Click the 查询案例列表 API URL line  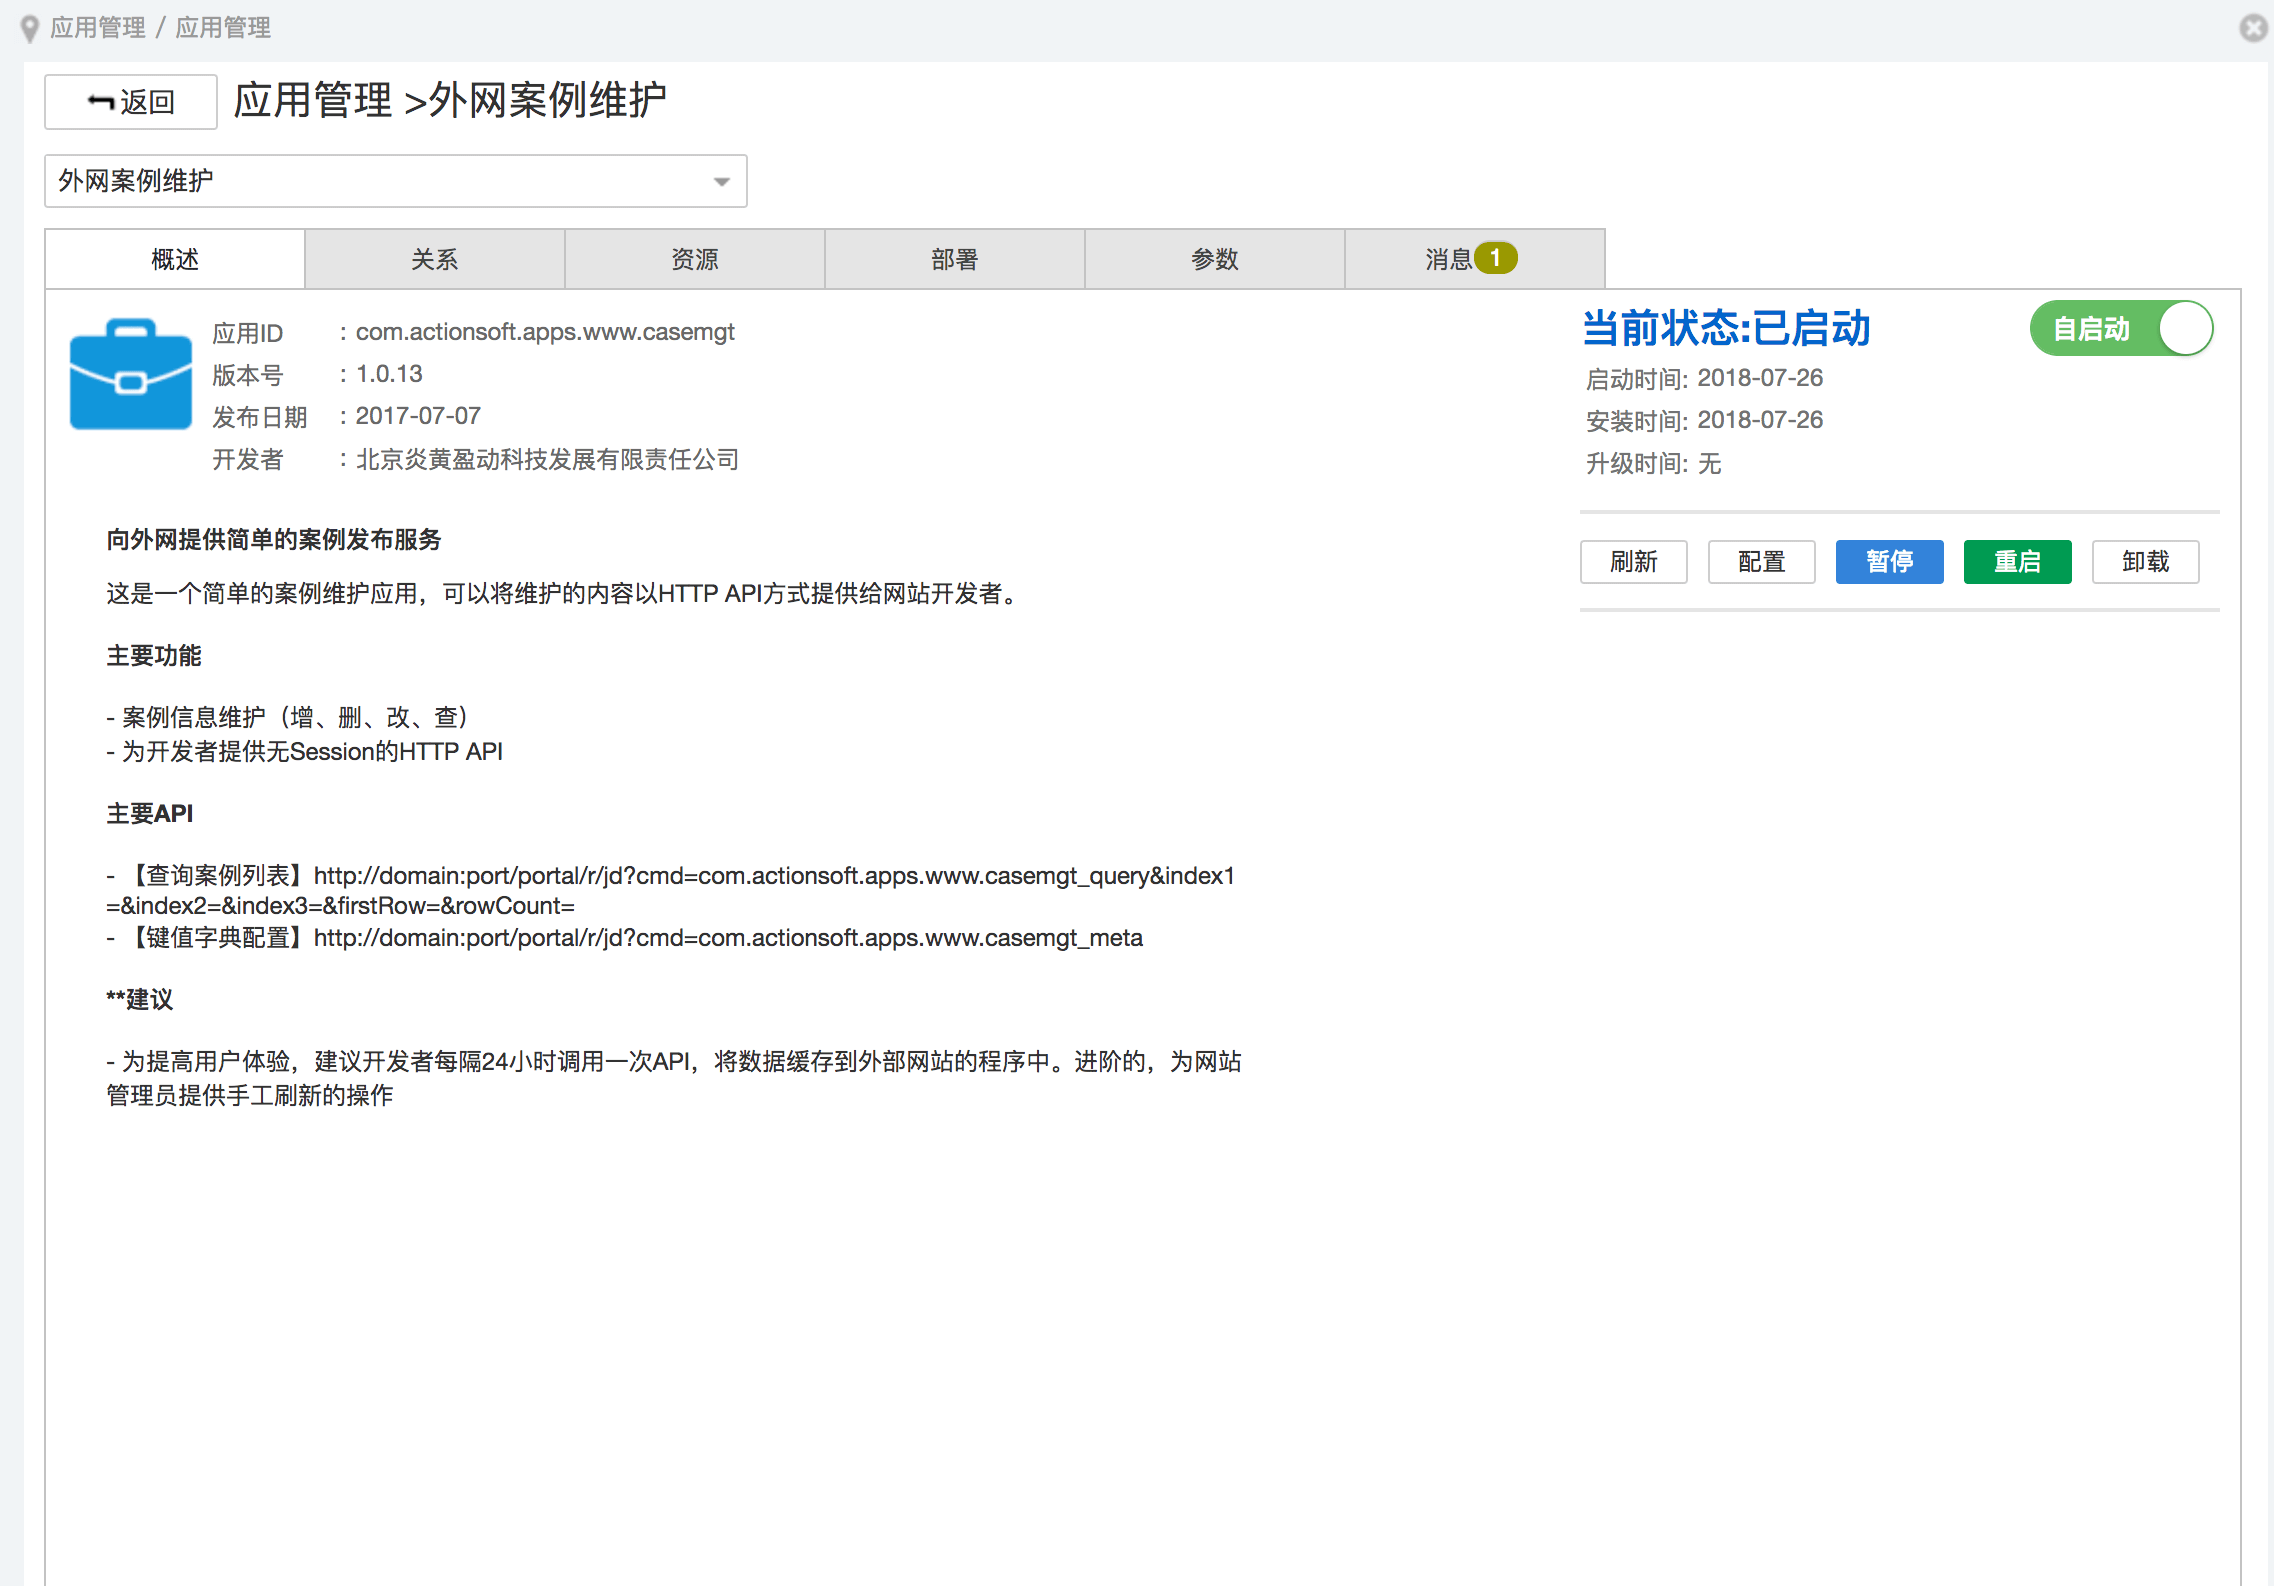pyautogui.click(x=671, y=890)
